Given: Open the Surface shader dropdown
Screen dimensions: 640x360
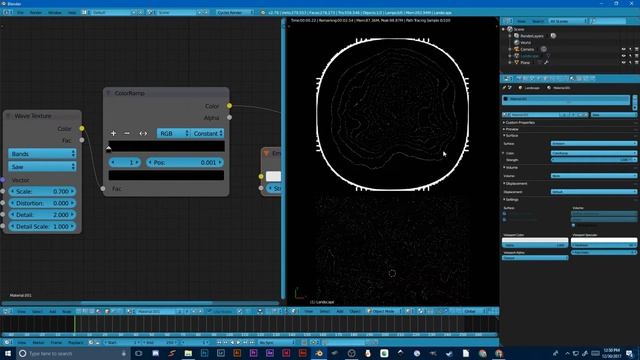Looking at the screenshot, I should [x=593, y=144].
